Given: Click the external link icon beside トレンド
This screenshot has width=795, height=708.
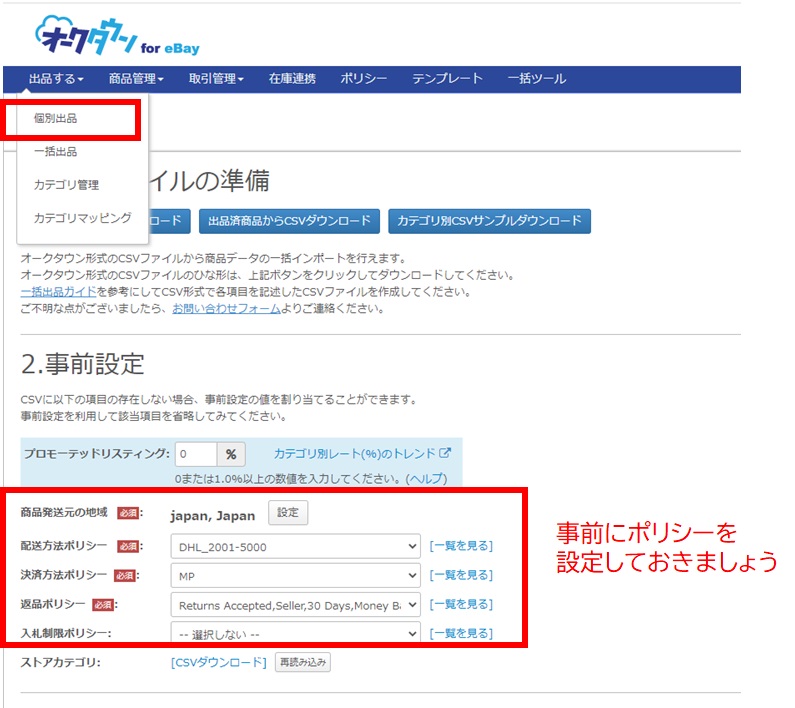Looking at the screenshot, I should click(x=445, y=453).
